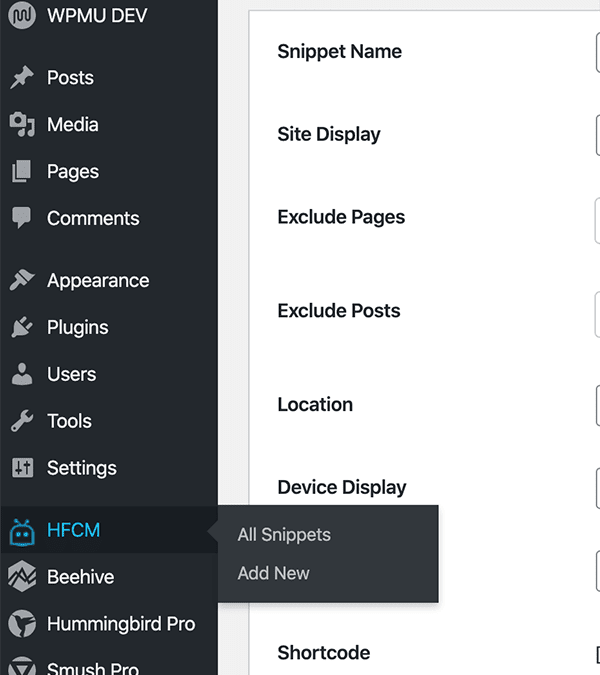Click the Posts pushpin icon
This screenshot has height=675, width=600.
22,77
